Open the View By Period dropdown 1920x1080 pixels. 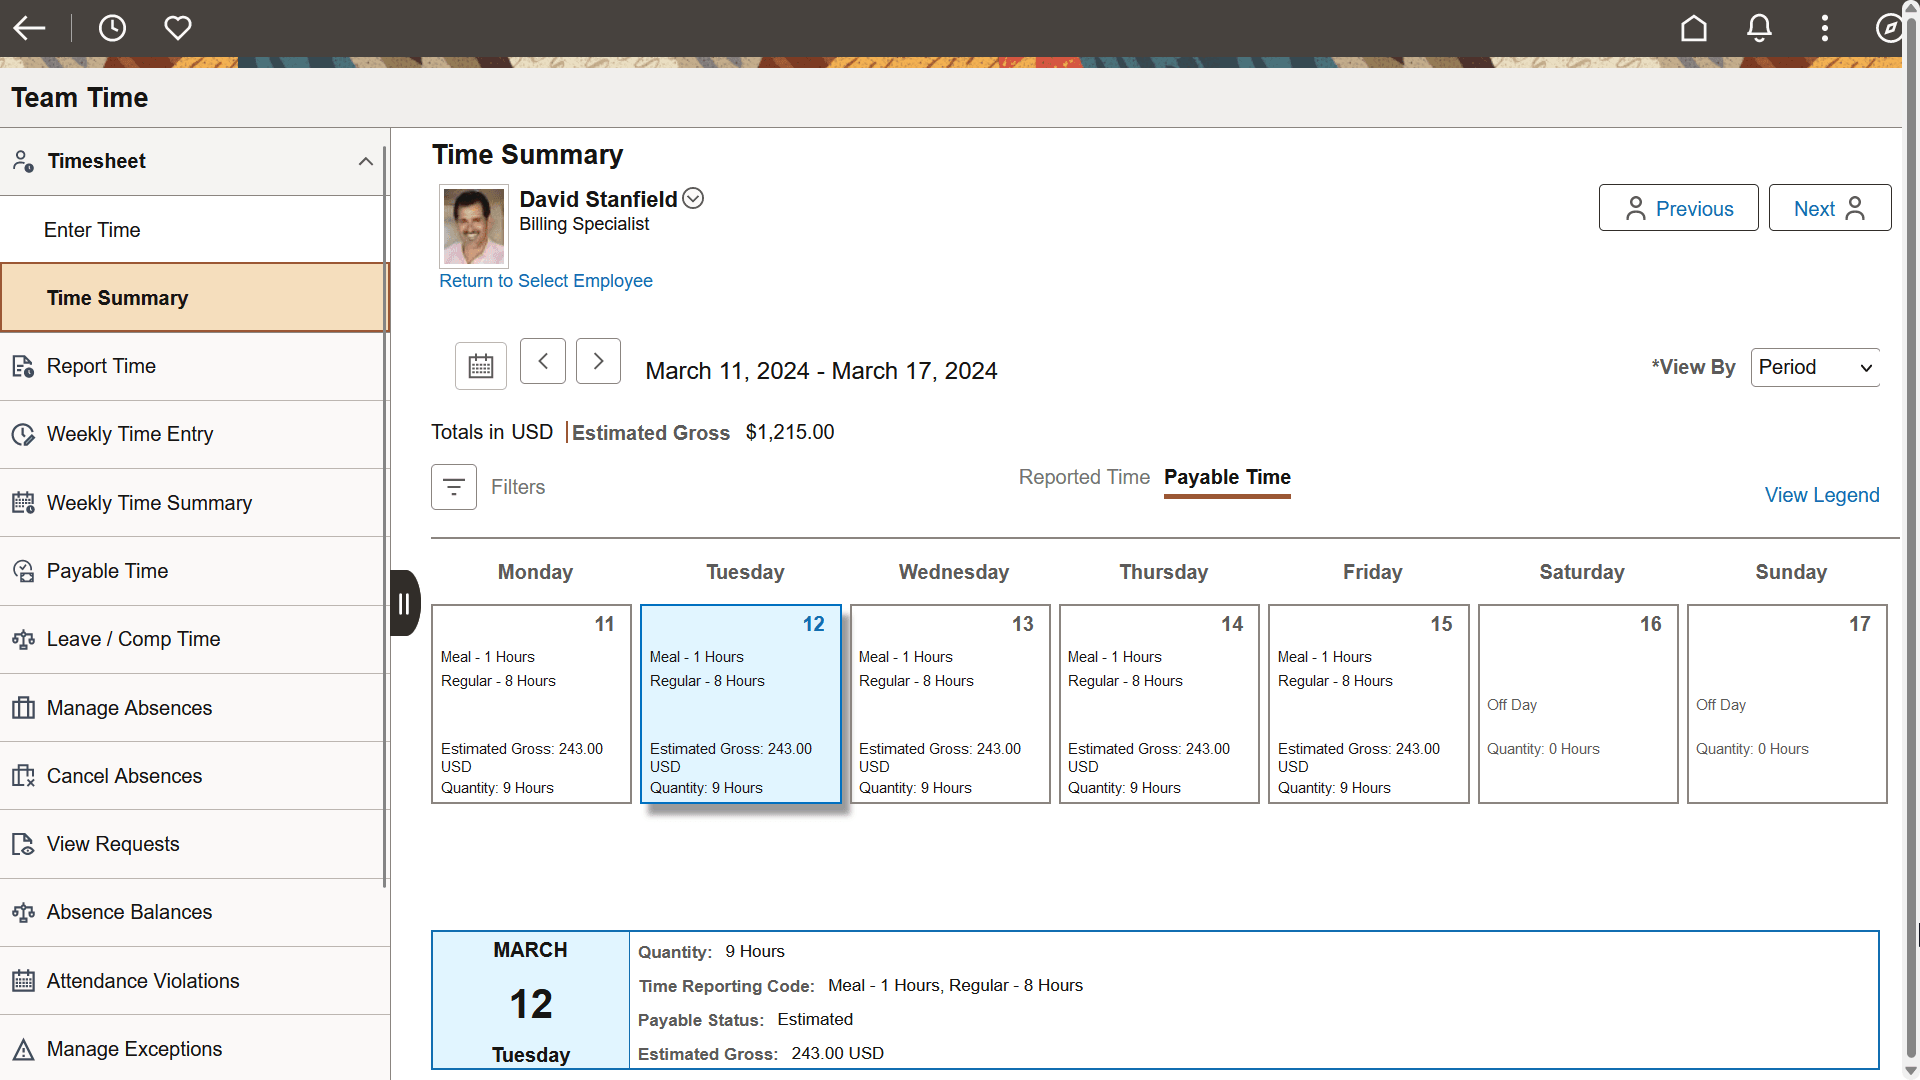(1814, 367)
